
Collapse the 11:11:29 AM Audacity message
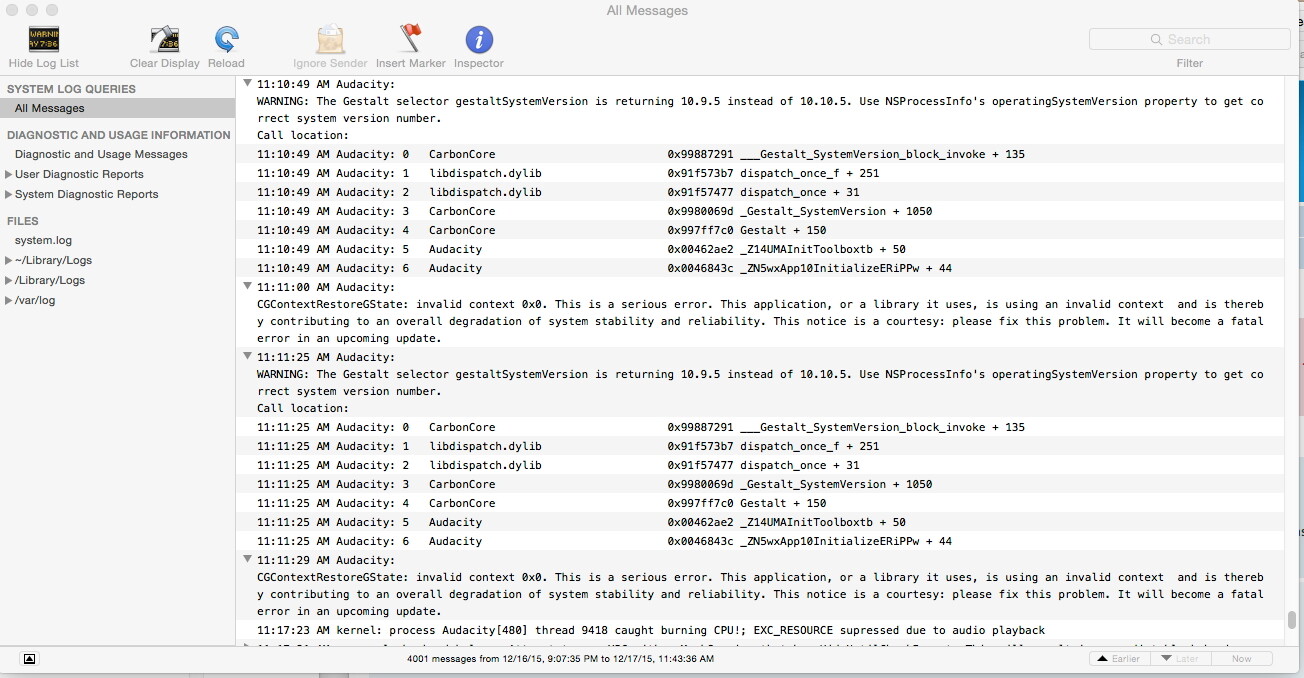point(247,560)
